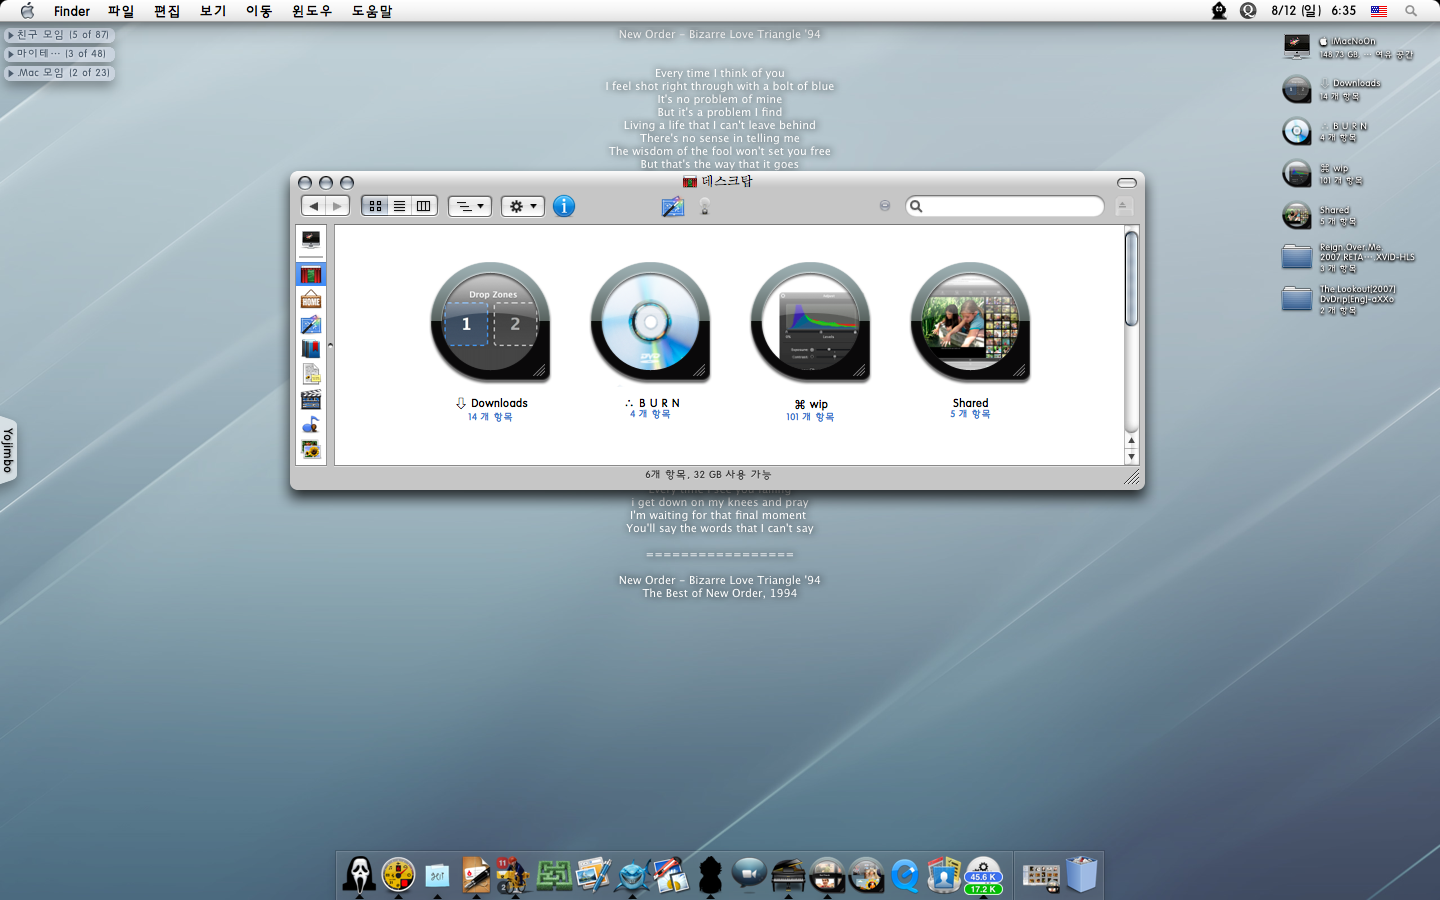Select the Music note sidebar icon
The width and height of the screenshot is (1440, 900).
311,424
